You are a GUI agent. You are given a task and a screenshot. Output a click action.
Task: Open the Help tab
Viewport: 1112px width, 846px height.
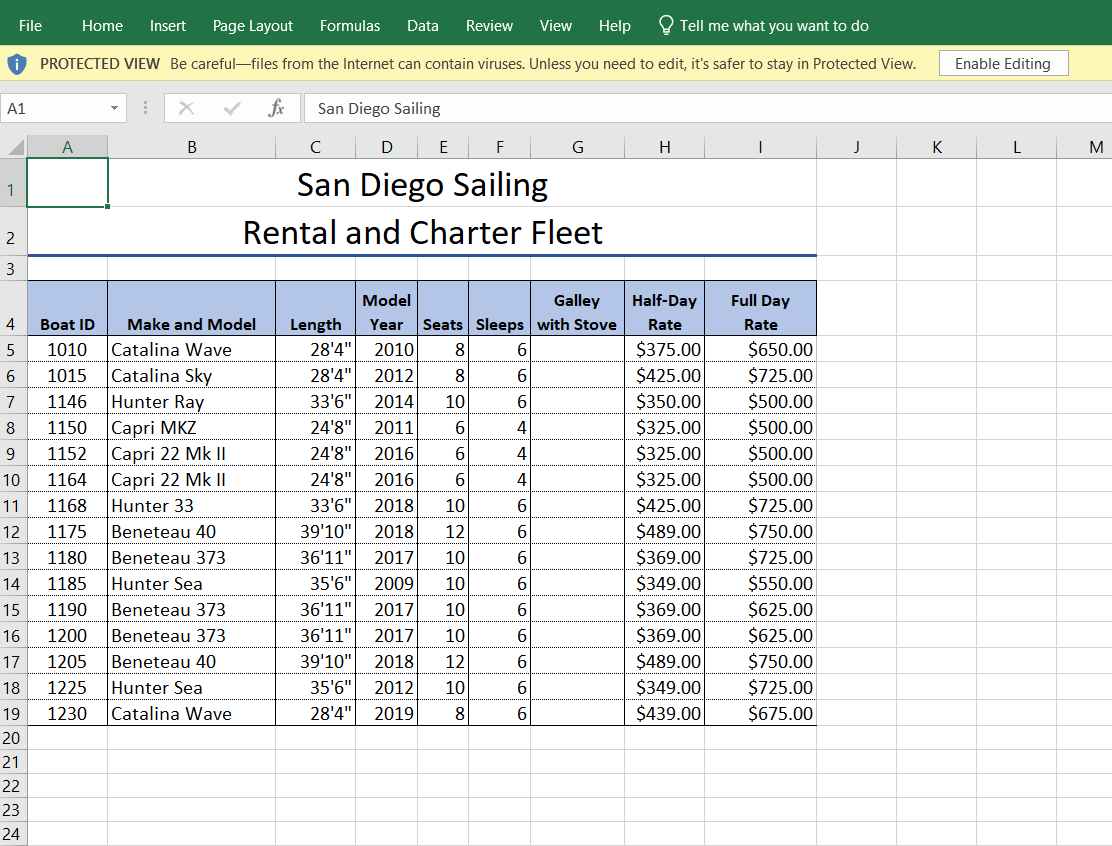[x=614, y=26]
